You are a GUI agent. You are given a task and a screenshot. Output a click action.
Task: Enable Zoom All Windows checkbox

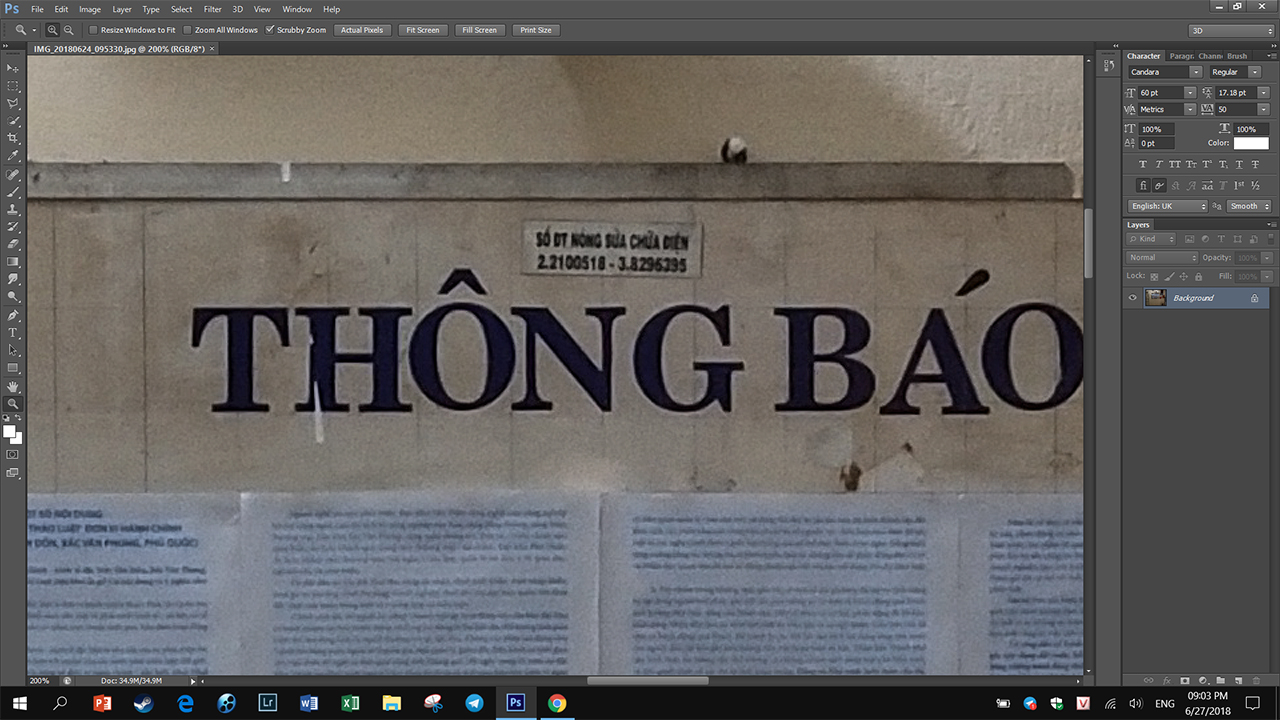pyautogui.click(x=188, y=30)
